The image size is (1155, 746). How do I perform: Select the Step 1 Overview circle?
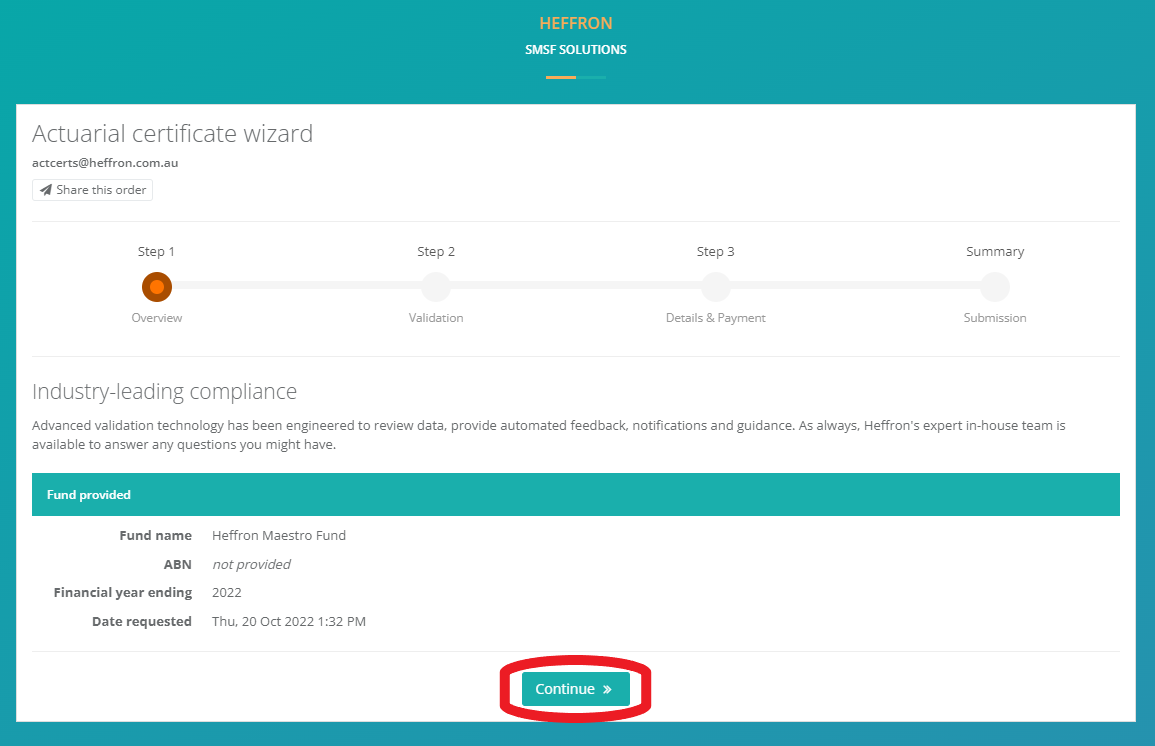click(157, 286)
